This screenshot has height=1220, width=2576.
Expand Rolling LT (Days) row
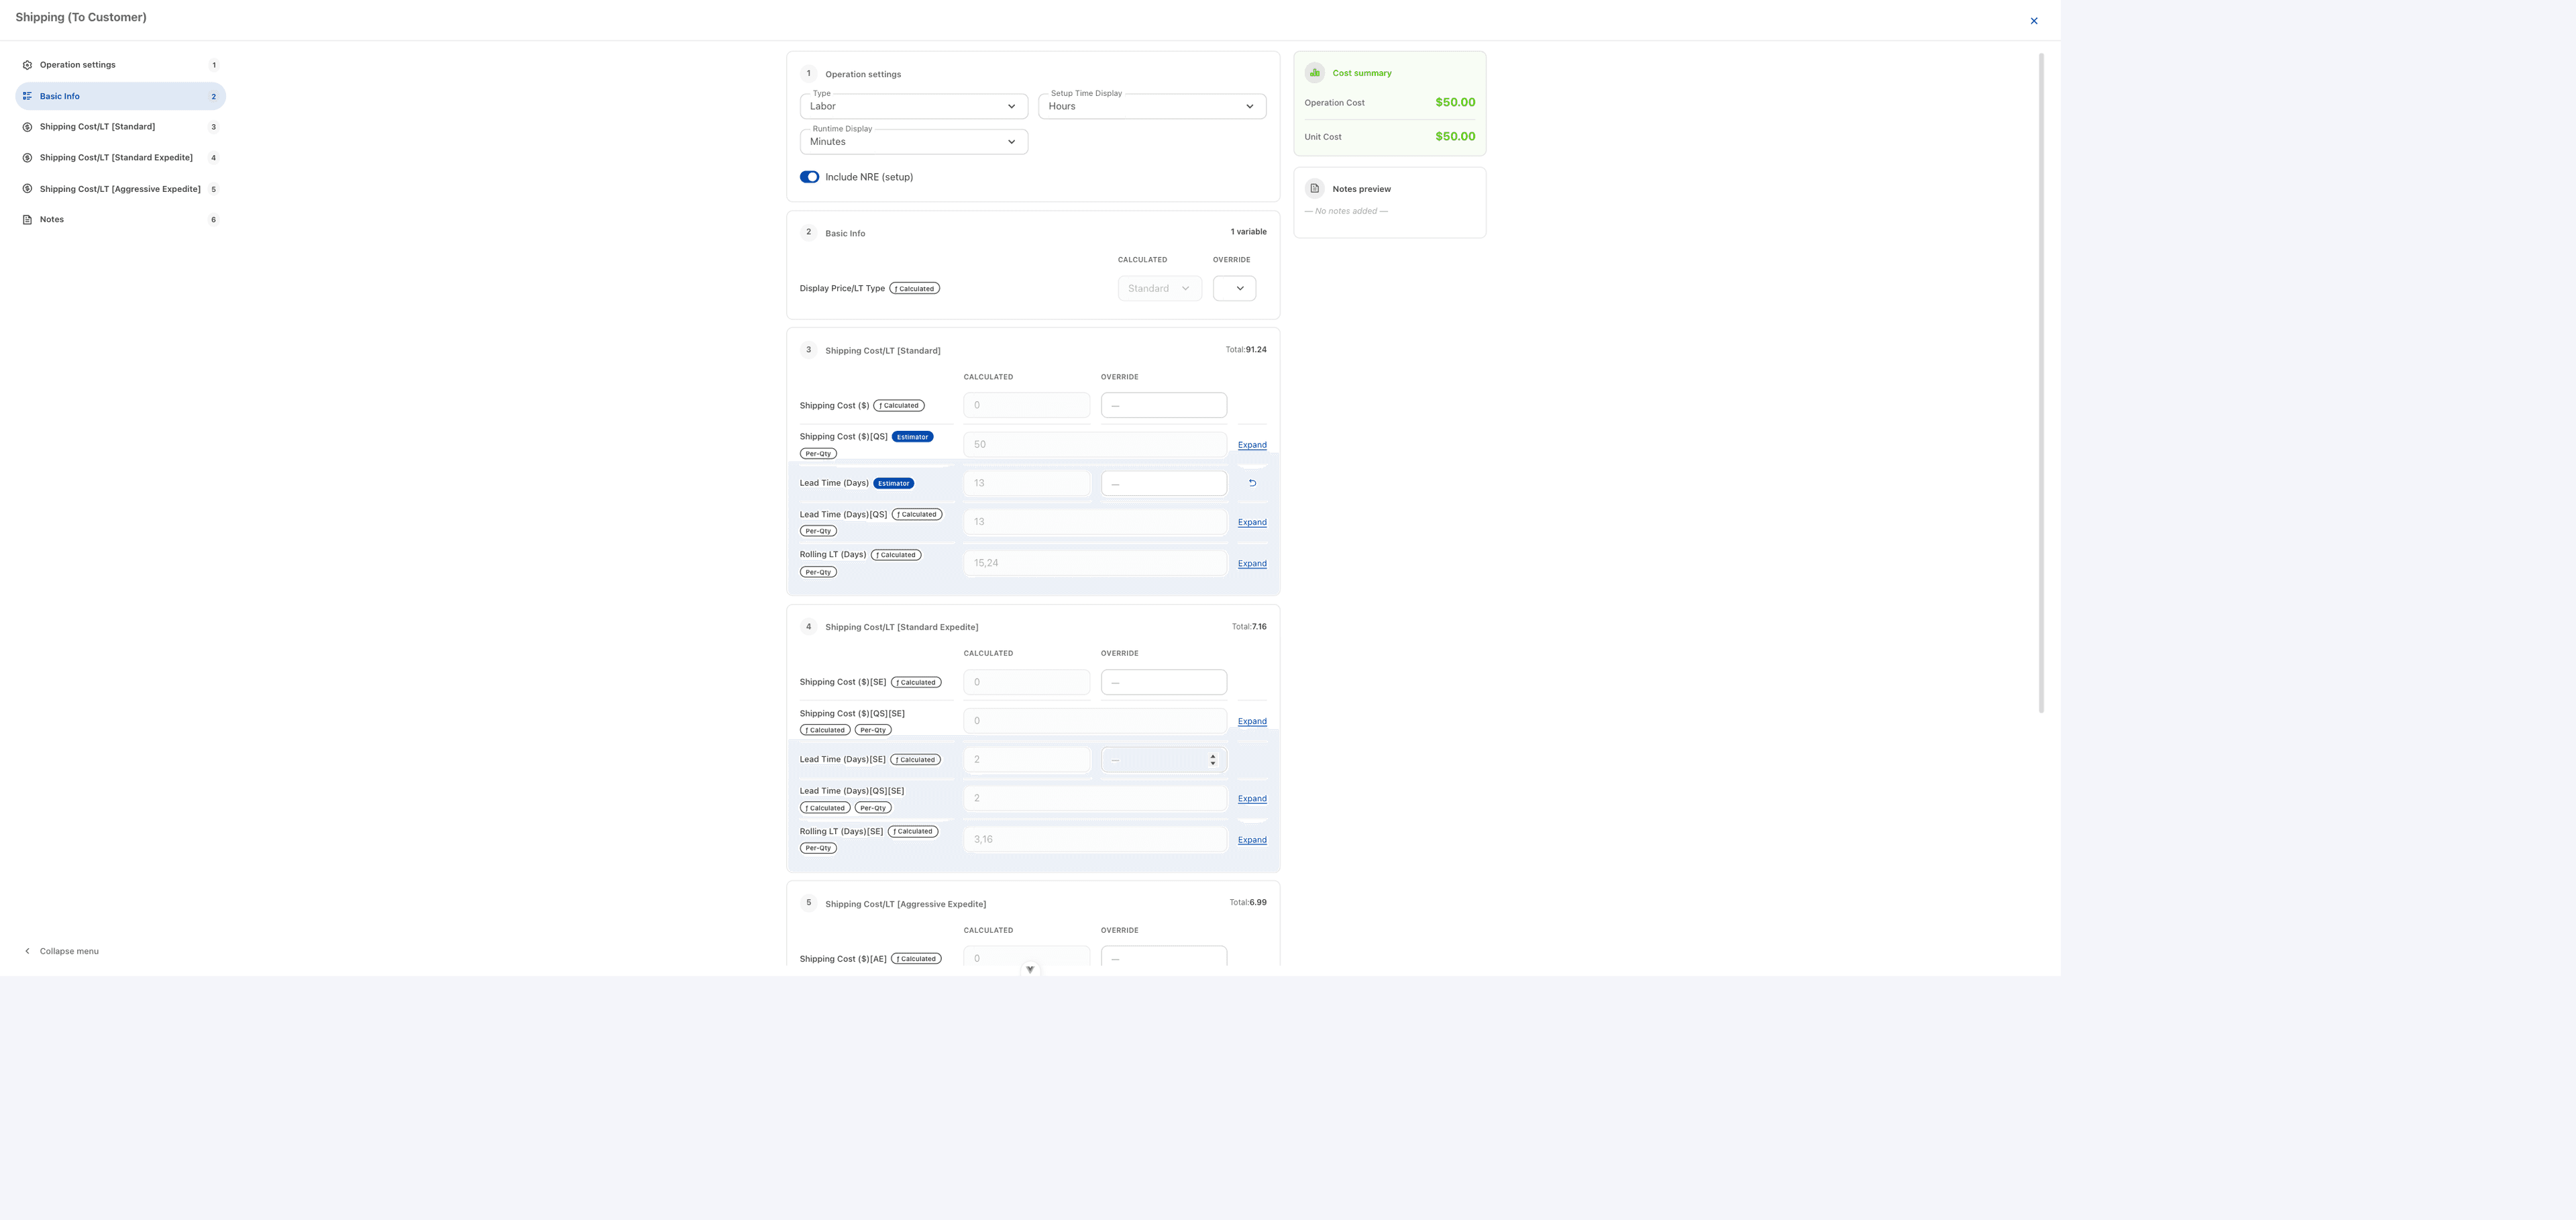pos(1252,564)
